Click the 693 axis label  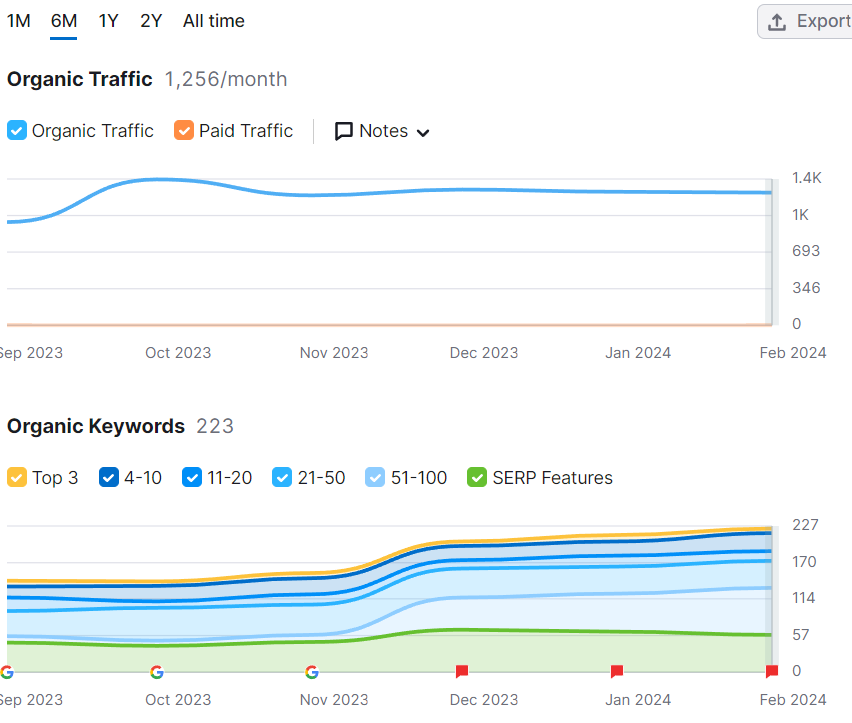coord(805,251)
